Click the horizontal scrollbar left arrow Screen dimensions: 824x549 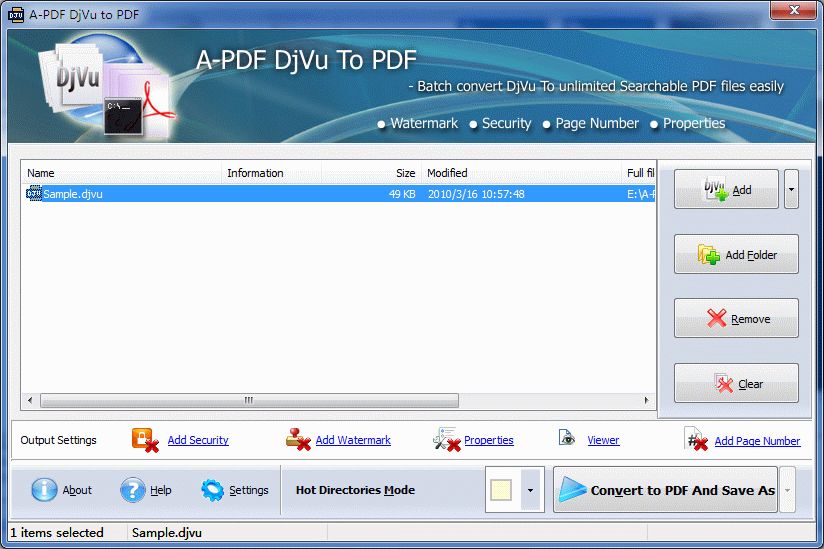[x=30, y=400]
